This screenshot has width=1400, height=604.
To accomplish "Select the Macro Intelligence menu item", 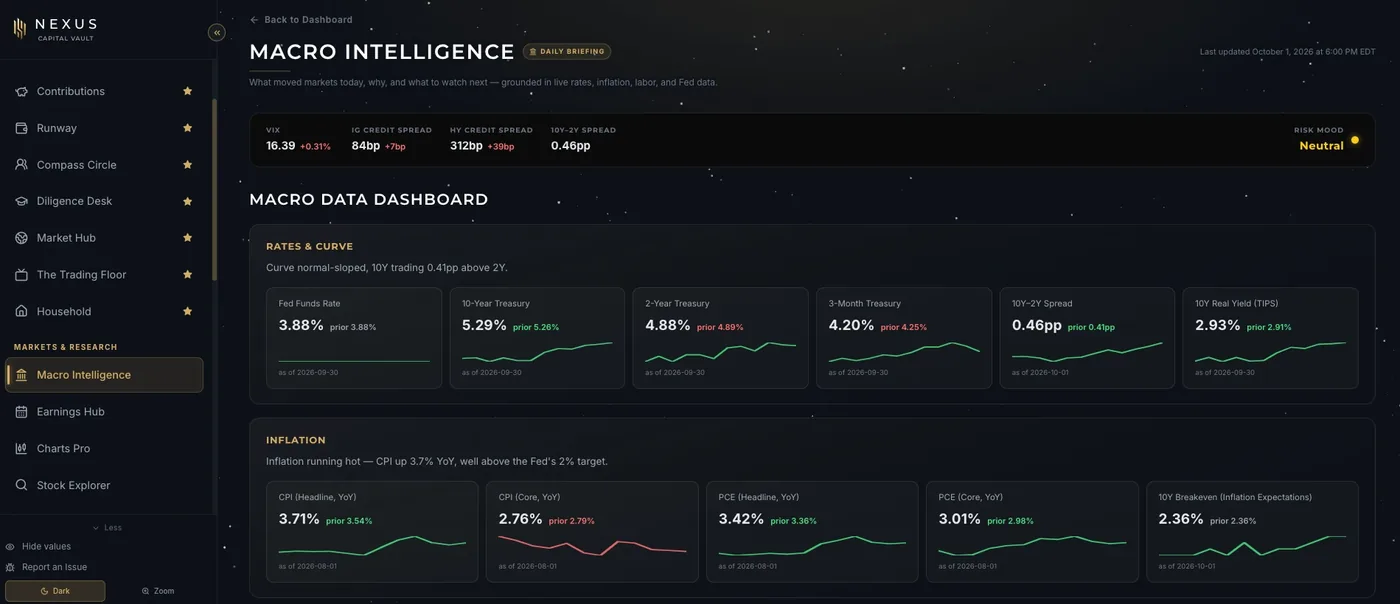I will 104,375.
